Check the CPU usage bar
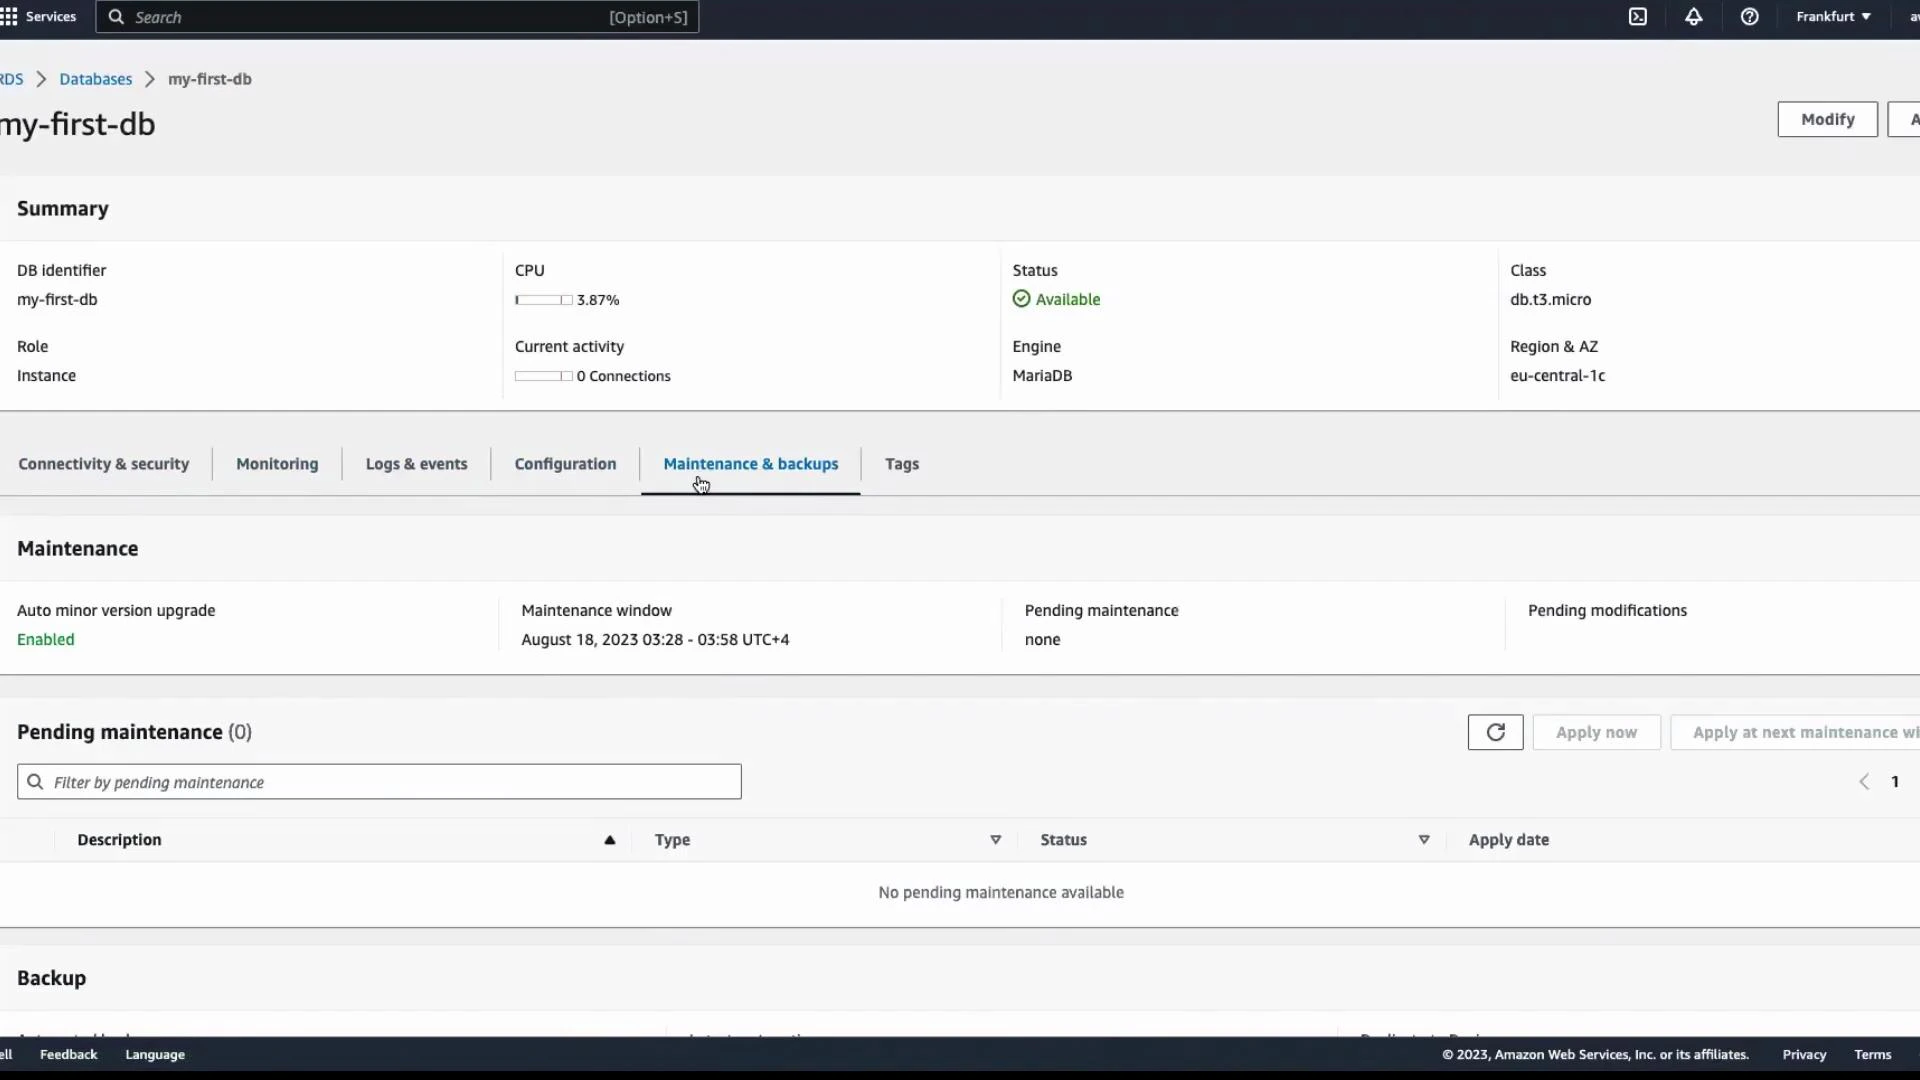Image resolution: width=1920 pixels, height=1080 pixels. 543,299
